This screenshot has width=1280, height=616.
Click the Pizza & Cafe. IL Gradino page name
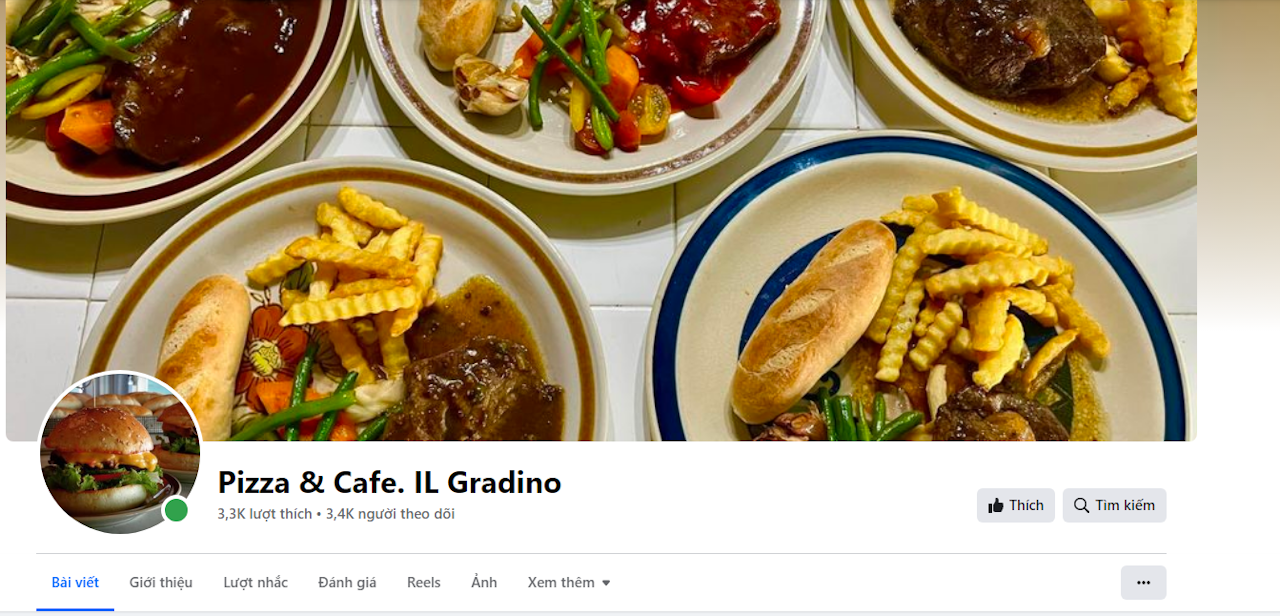(390, 483)
